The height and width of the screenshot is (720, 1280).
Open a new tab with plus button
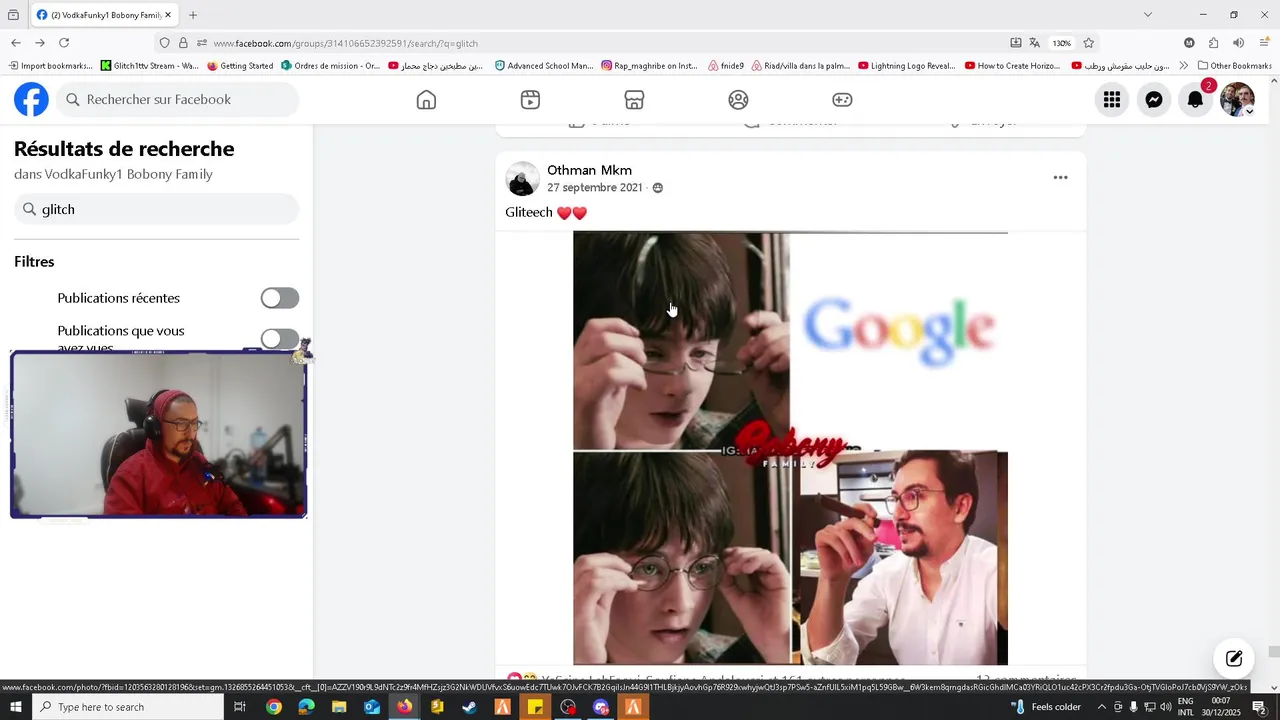pyautogui.click(x=193, y=15)
